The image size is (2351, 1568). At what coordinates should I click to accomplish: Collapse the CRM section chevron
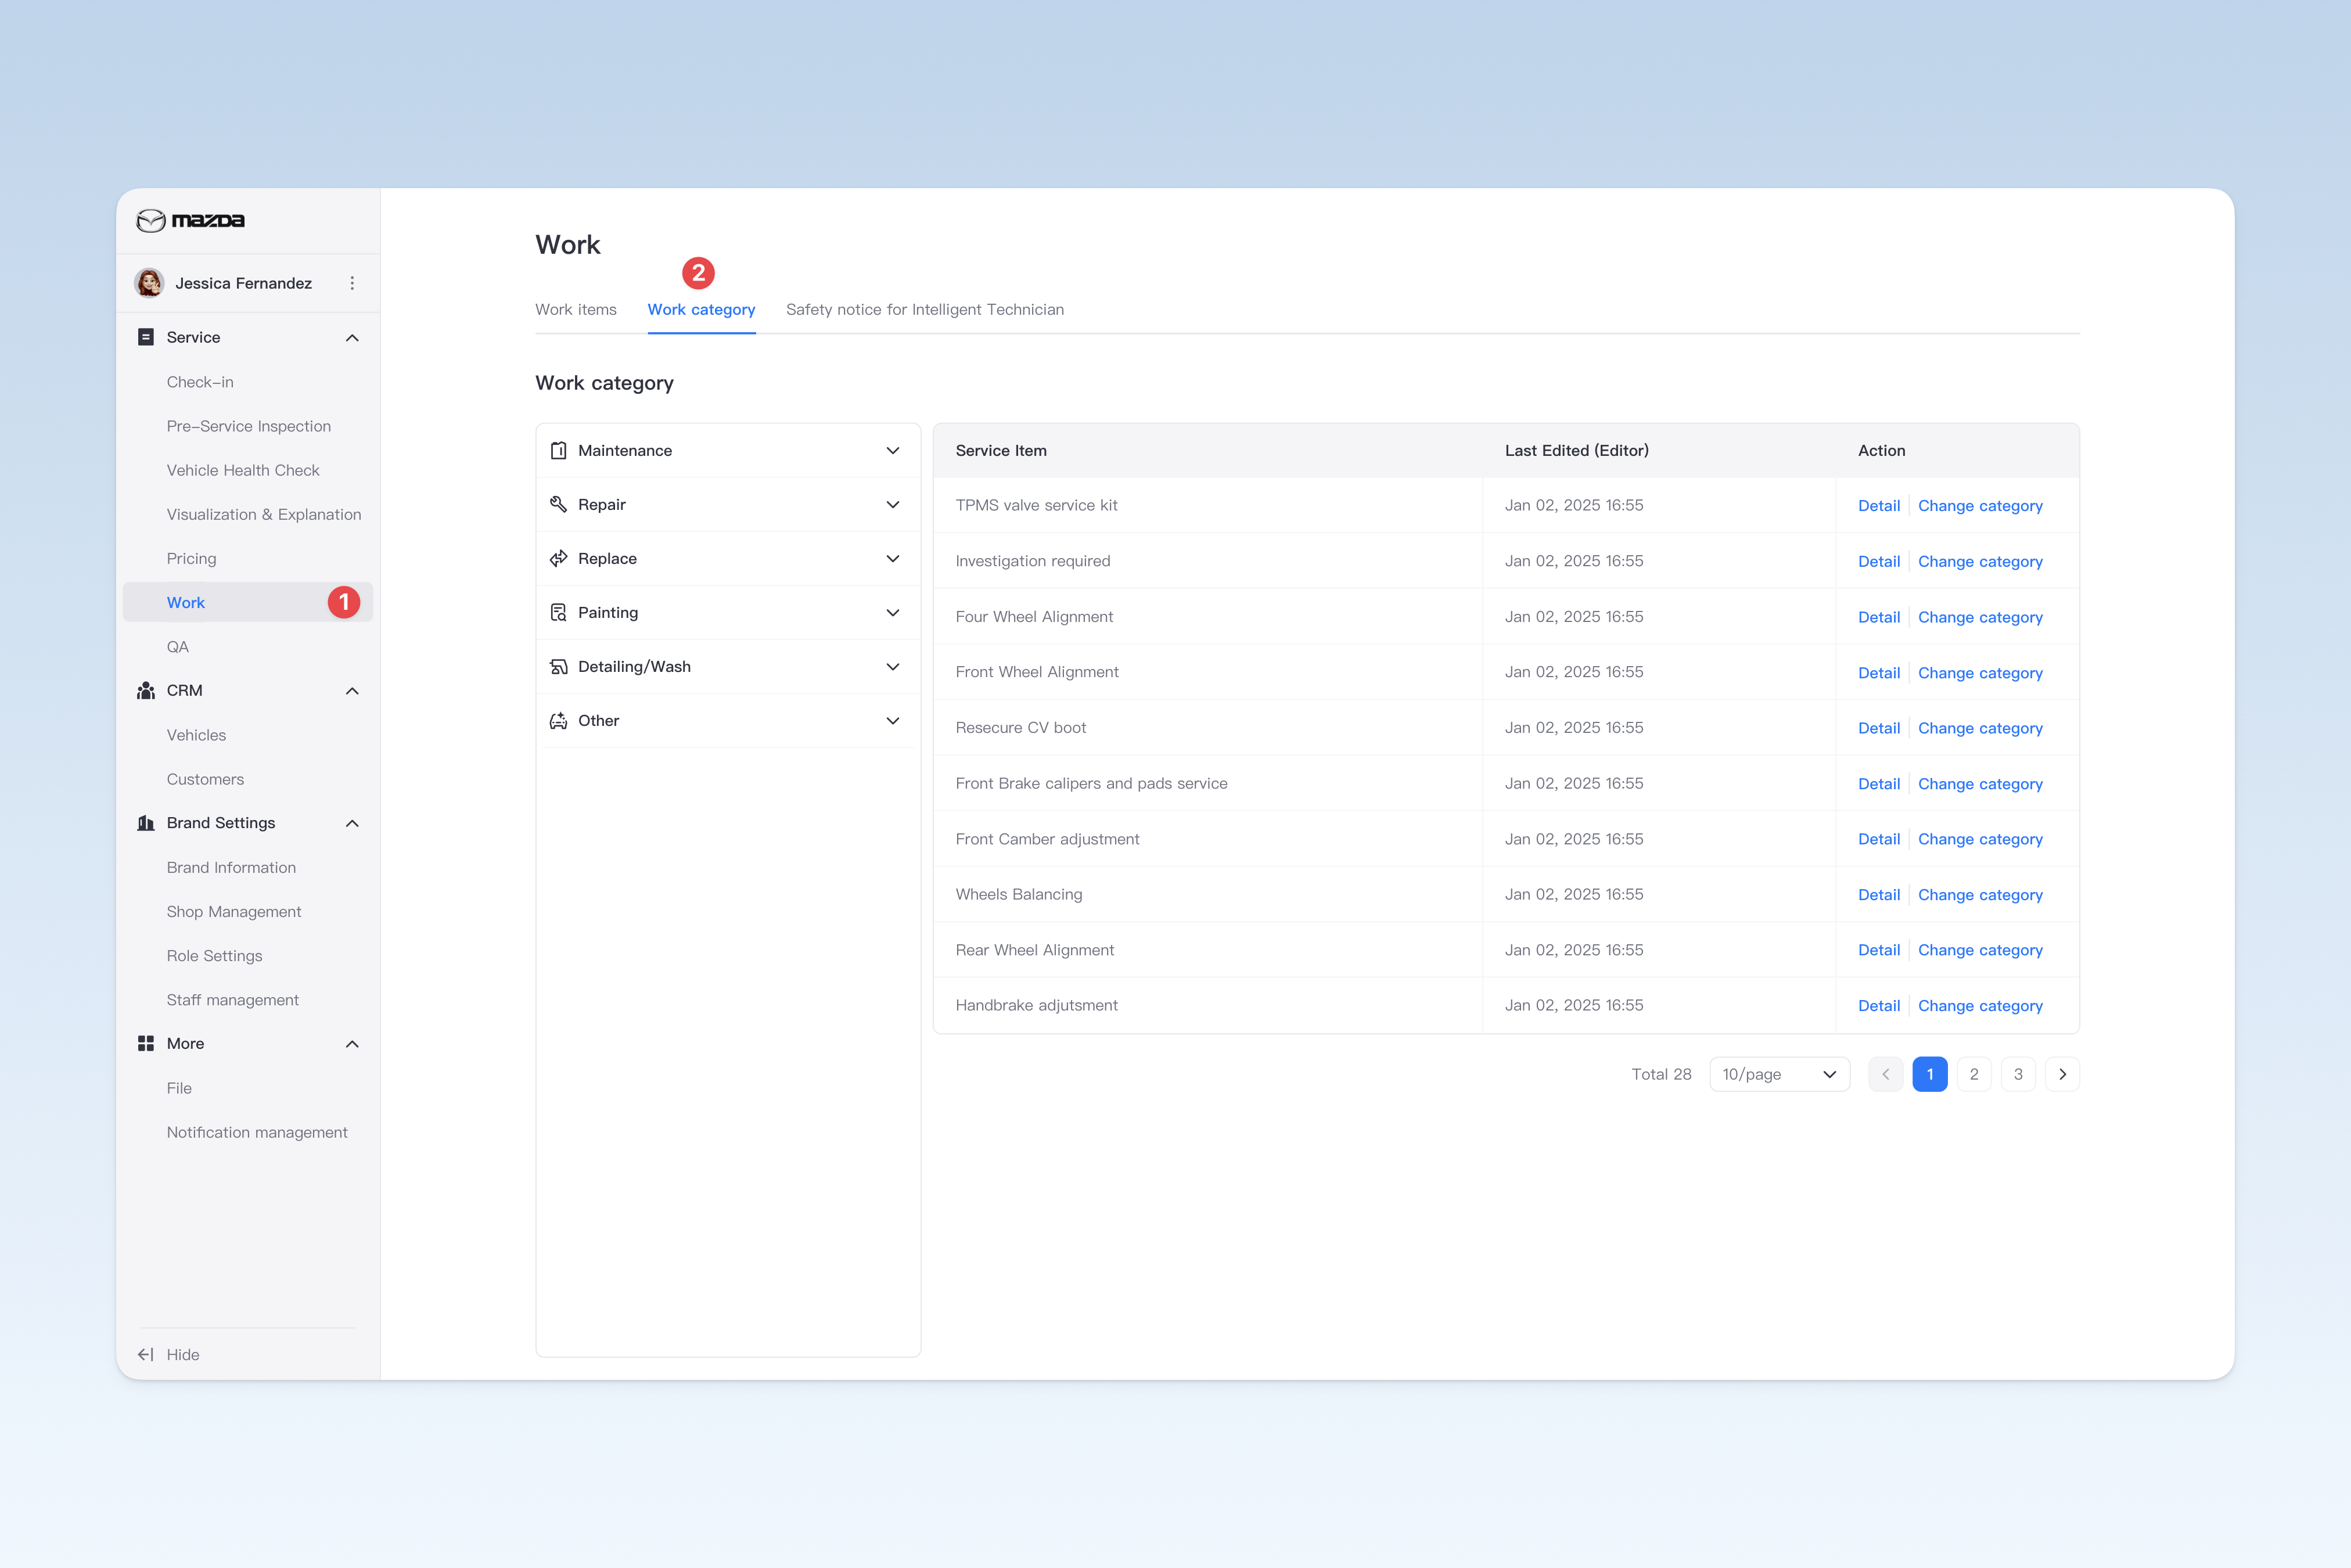352,691
